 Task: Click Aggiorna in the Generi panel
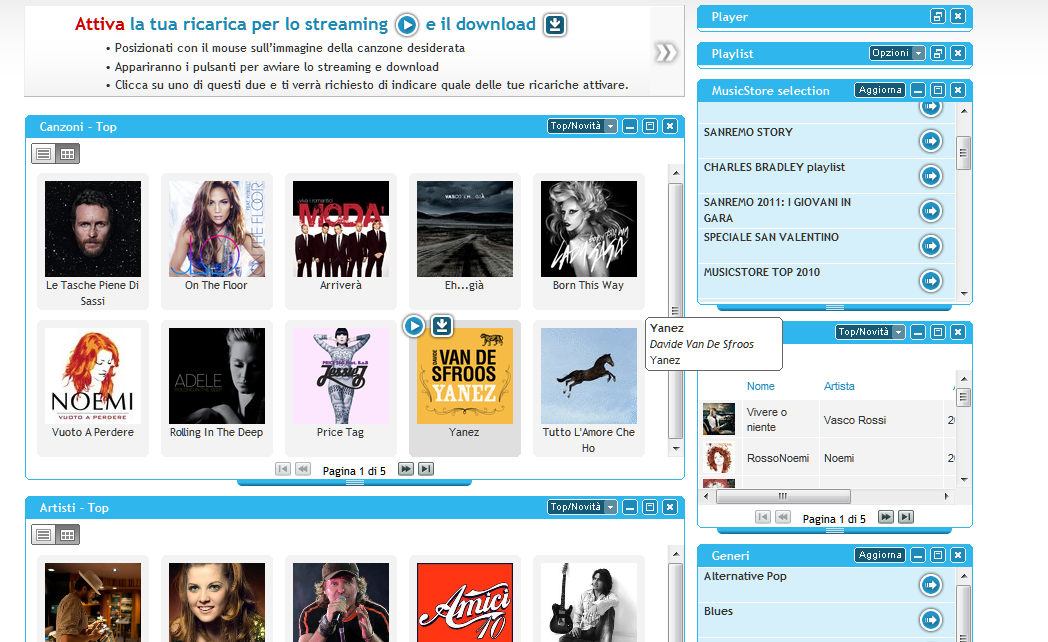pyautogui.click(x=880, y=555)
